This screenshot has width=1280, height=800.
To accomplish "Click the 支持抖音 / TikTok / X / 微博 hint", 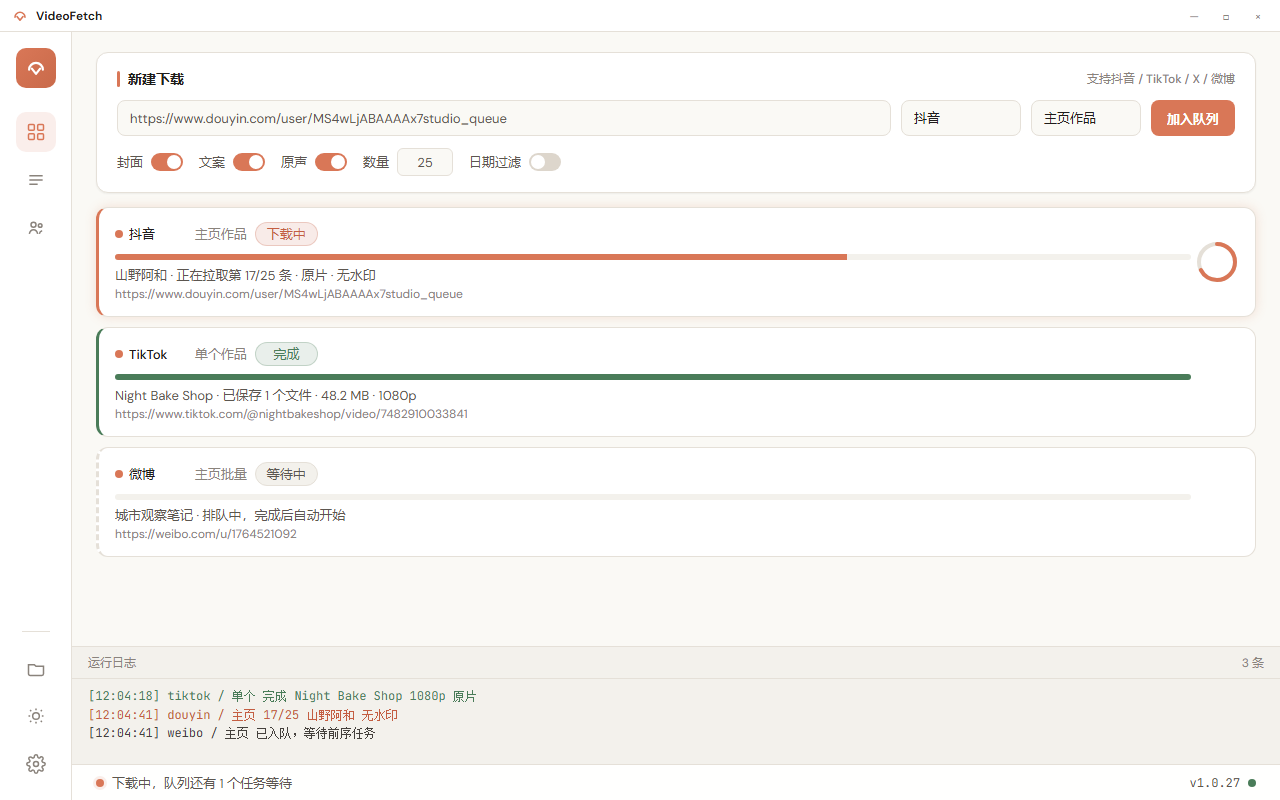I will click(1161, 79).
